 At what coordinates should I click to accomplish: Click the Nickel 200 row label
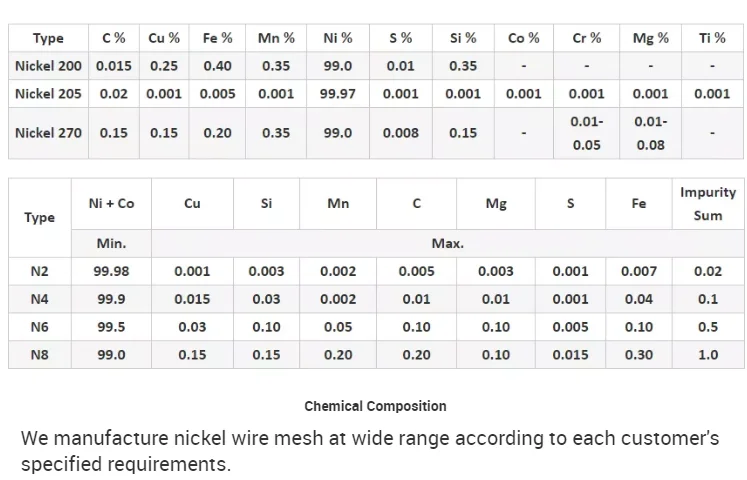(x=49, y=66)
